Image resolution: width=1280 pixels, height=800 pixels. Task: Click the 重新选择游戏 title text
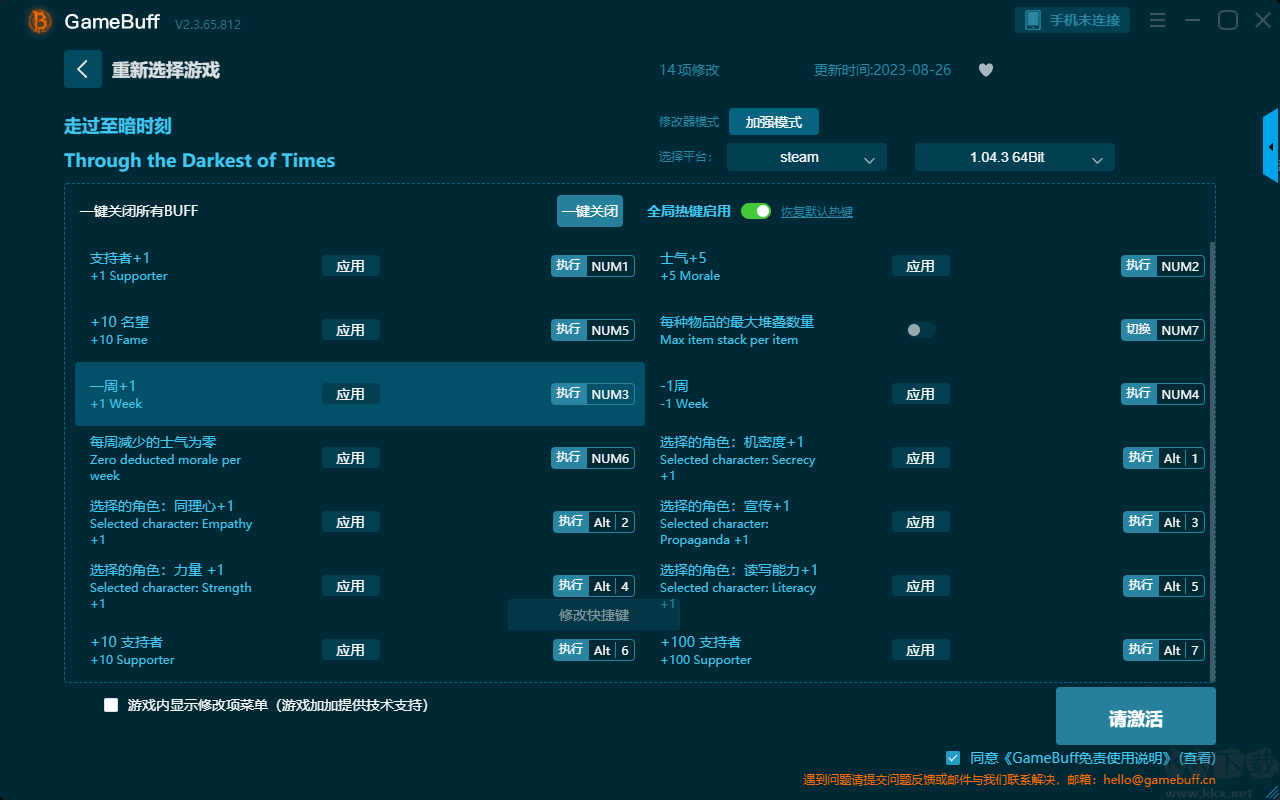point(166,70)
